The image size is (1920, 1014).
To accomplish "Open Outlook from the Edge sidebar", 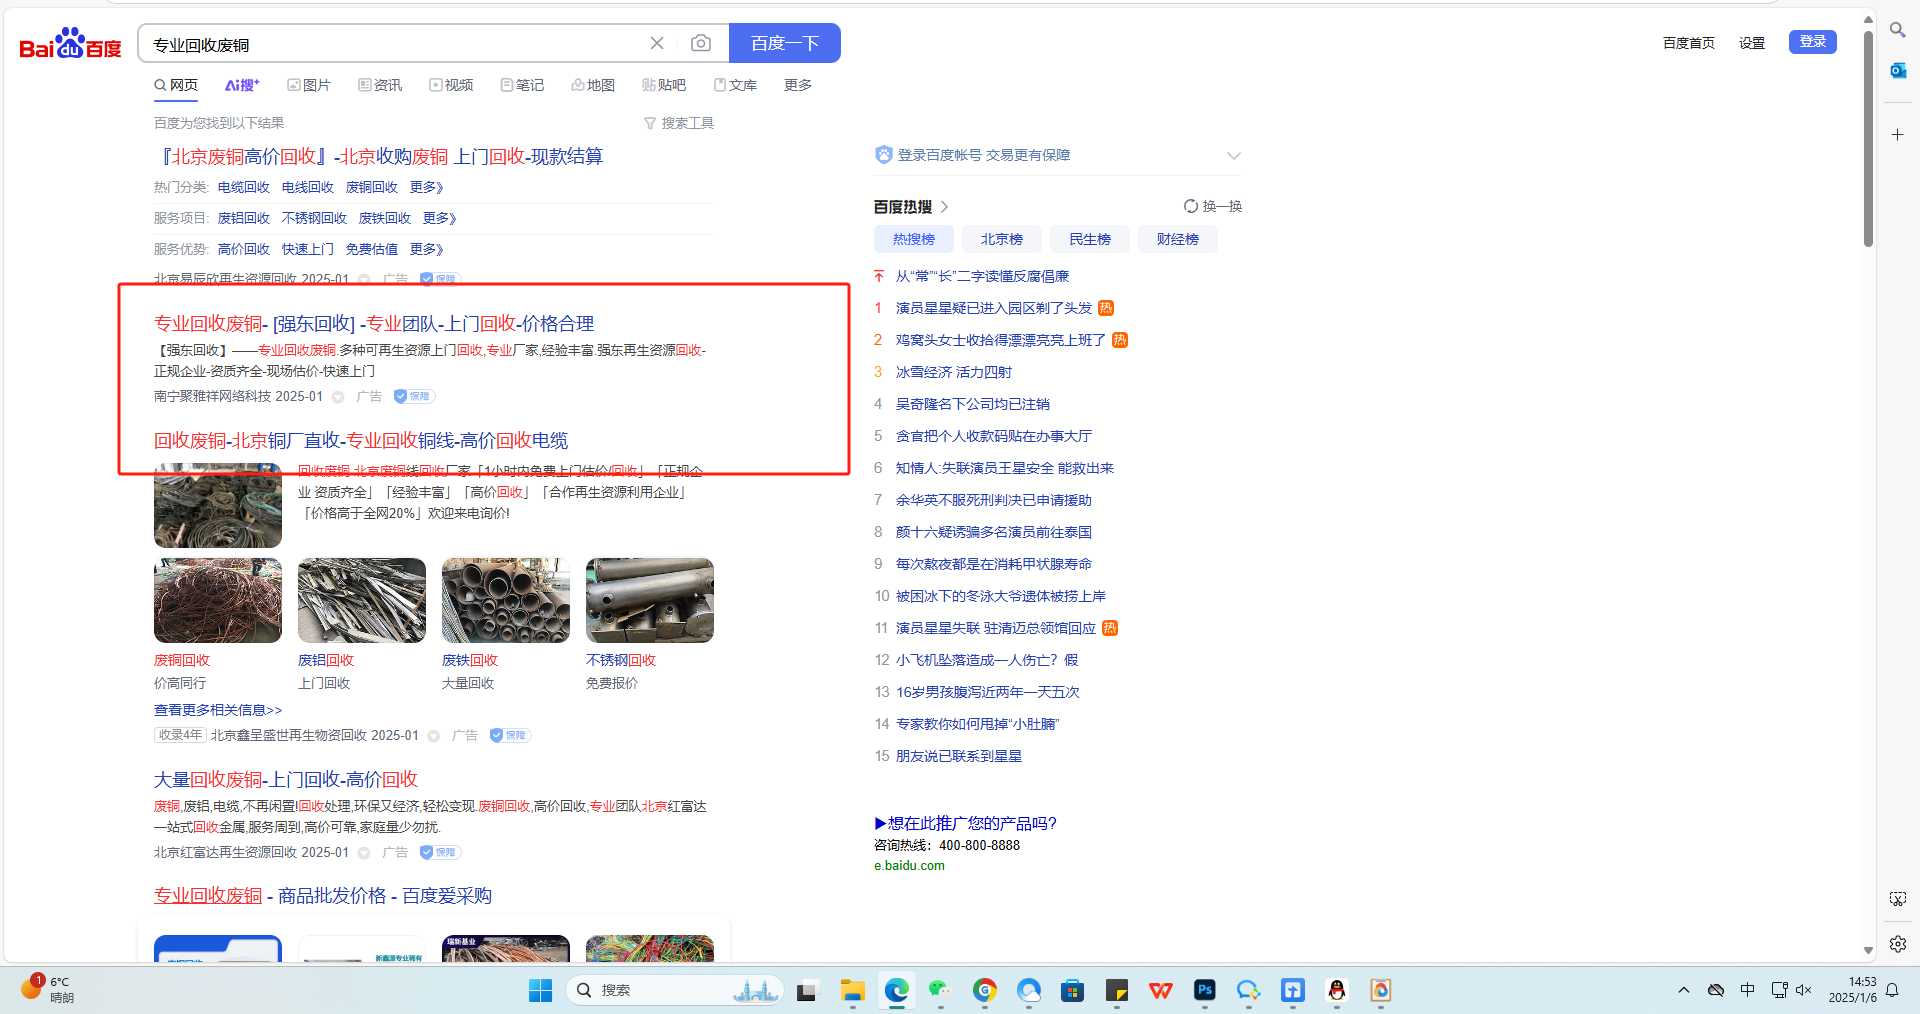I will click(1897, 70).
